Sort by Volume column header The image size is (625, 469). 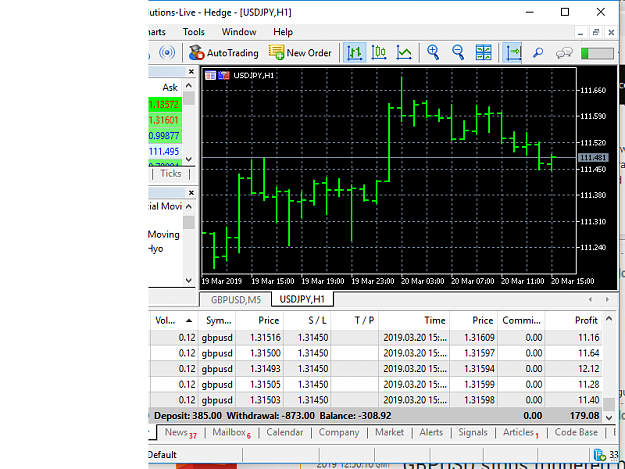click(x=173, y=320)
